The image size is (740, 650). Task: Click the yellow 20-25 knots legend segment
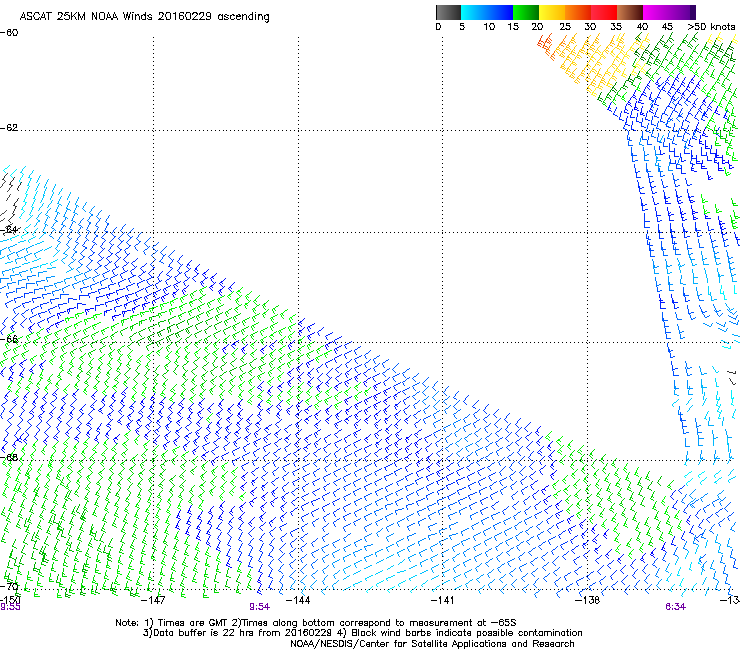point(552,12)
